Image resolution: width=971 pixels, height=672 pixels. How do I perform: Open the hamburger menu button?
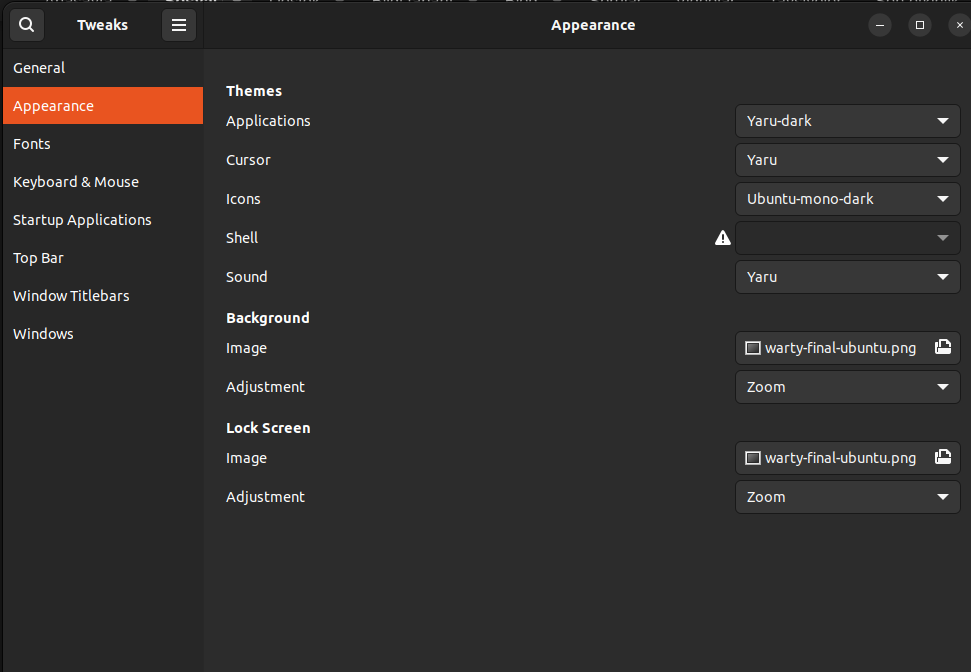(x=179, y=25)
